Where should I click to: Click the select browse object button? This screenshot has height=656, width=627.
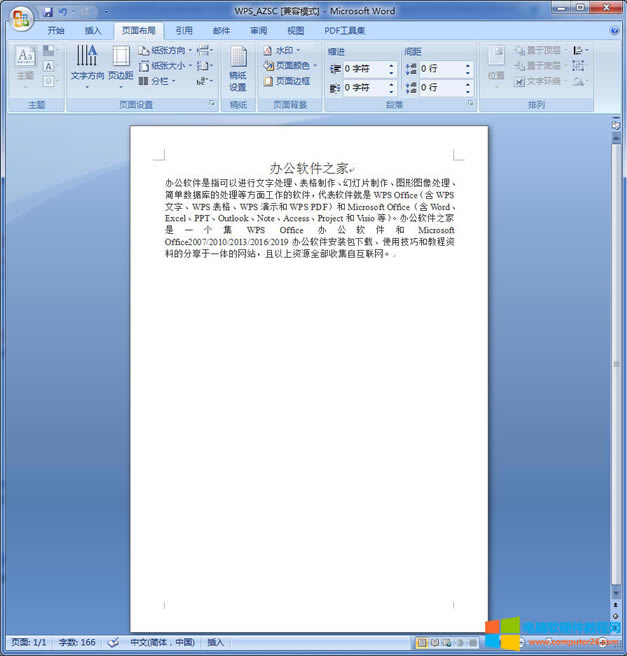[x=616, y=616]
